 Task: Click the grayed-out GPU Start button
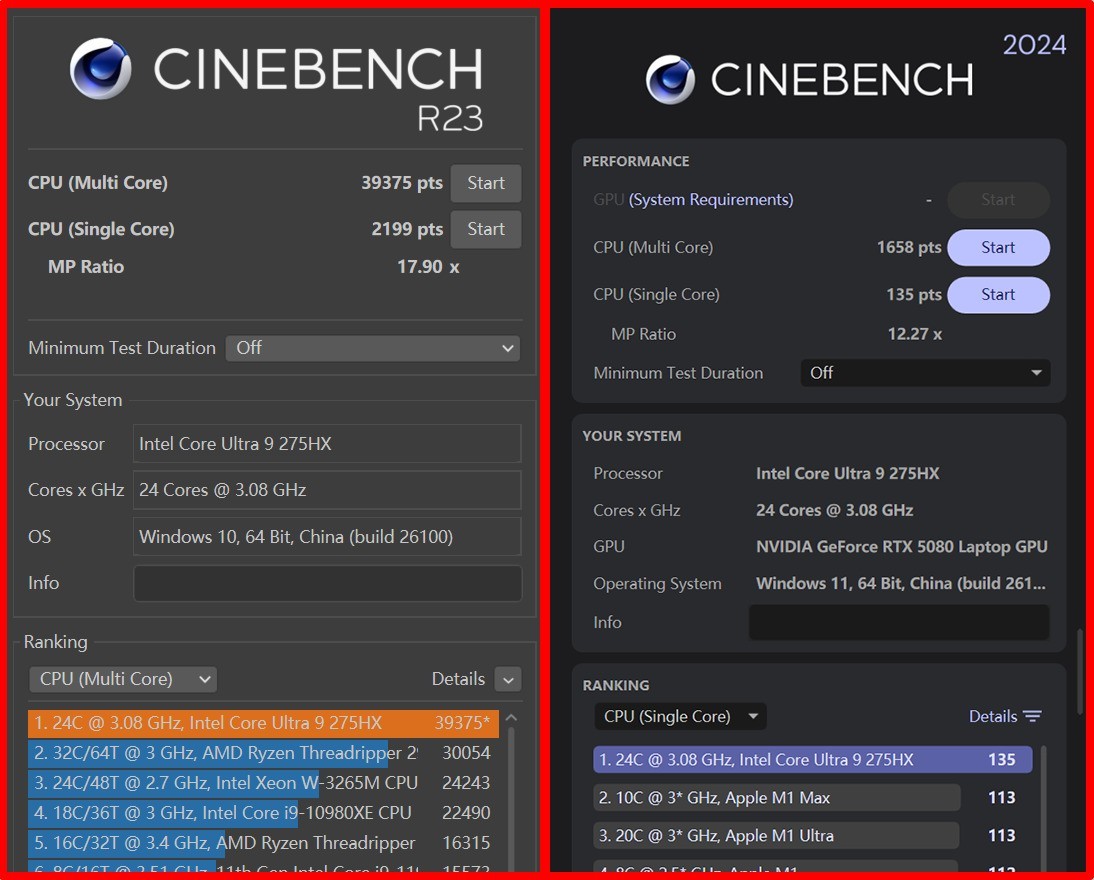coord(997,200)
